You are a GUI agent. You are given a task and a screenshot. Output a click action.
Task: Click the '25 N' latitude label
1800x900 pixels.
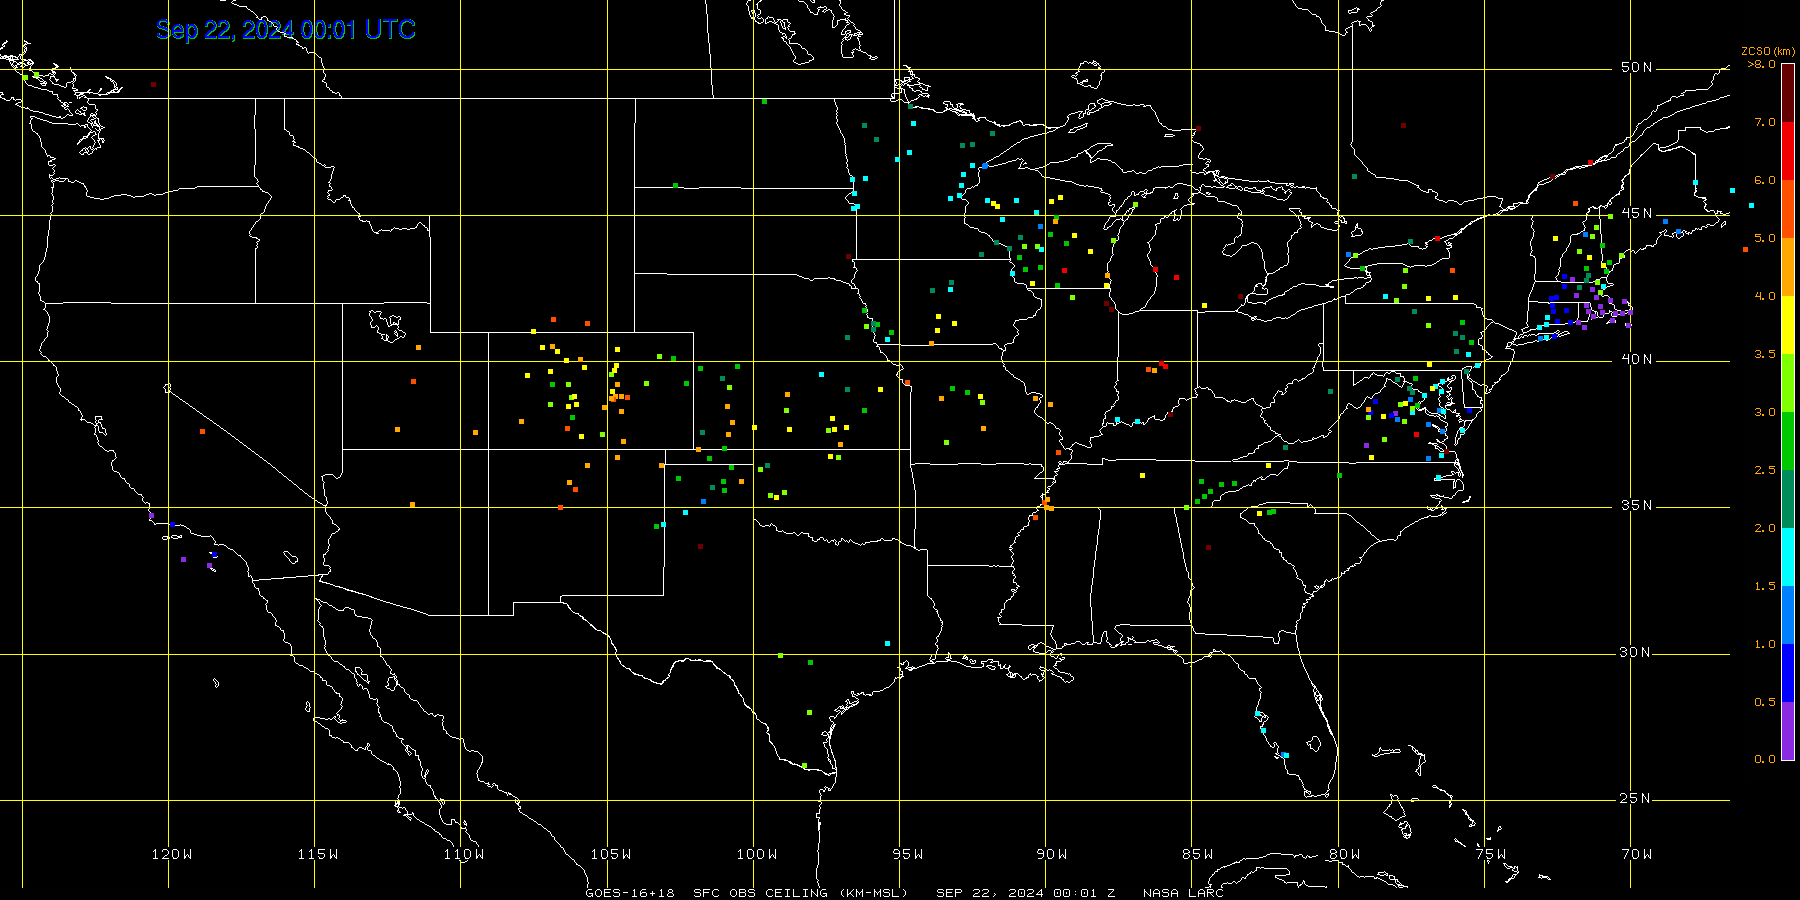click(1637, 798)
